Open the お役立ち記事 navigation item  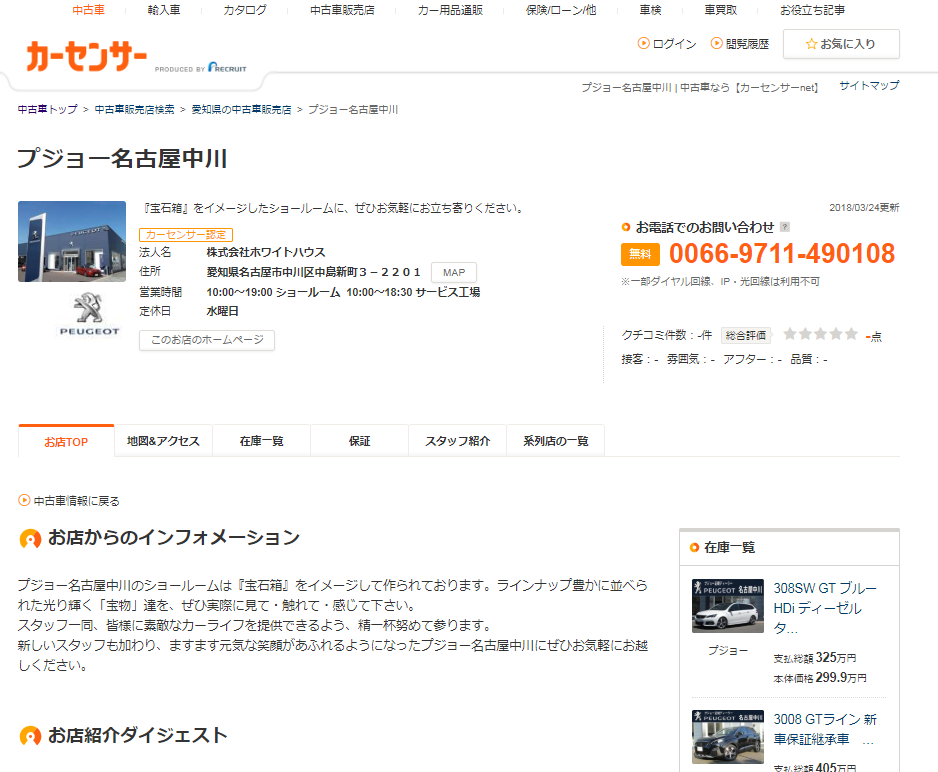[x=812, y=10]
